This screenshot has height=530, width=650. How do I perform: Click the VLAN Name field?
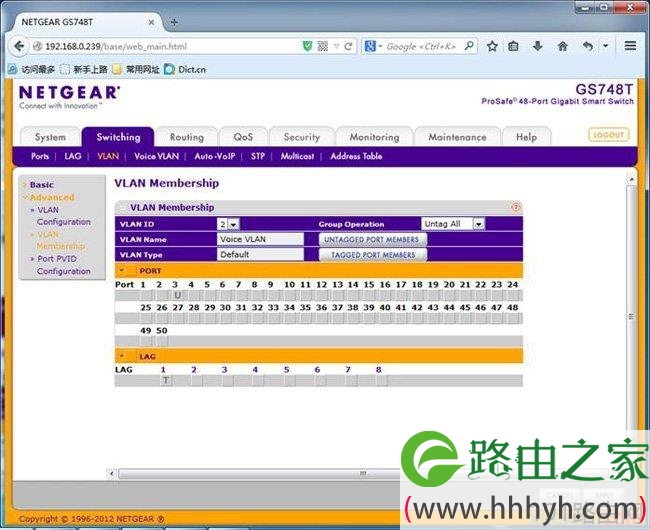tap(260, 239)
